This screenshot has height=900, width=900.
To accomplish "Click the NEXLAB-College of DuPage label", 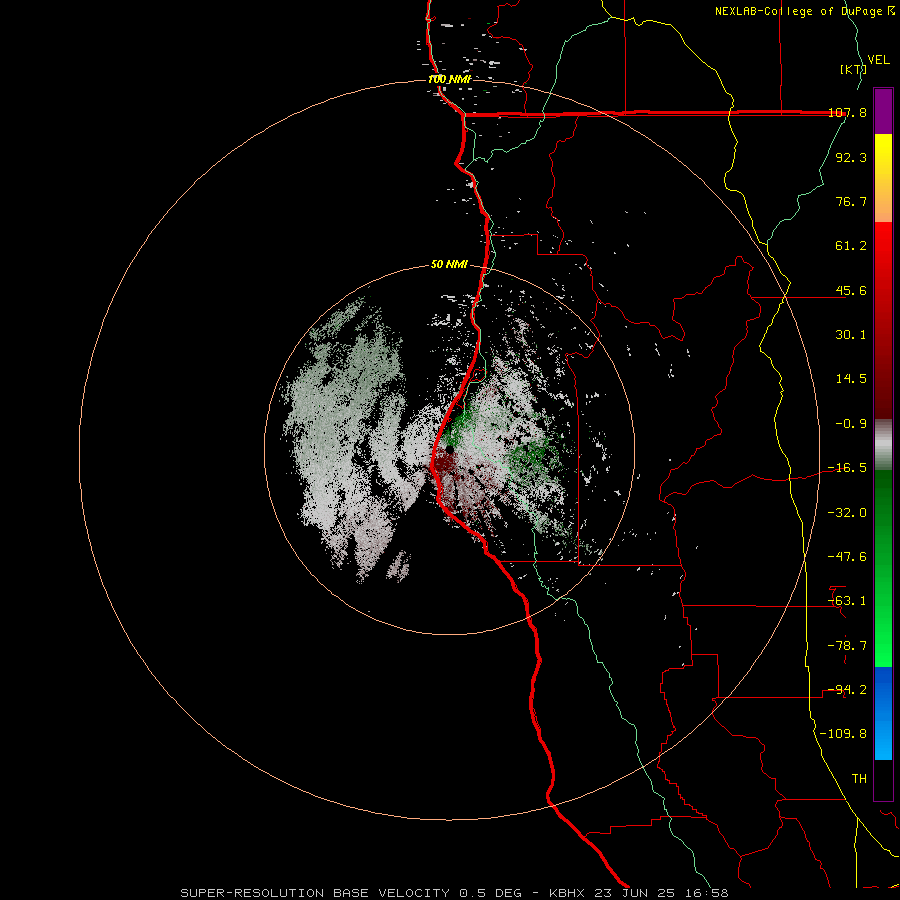I will point(800,11).
